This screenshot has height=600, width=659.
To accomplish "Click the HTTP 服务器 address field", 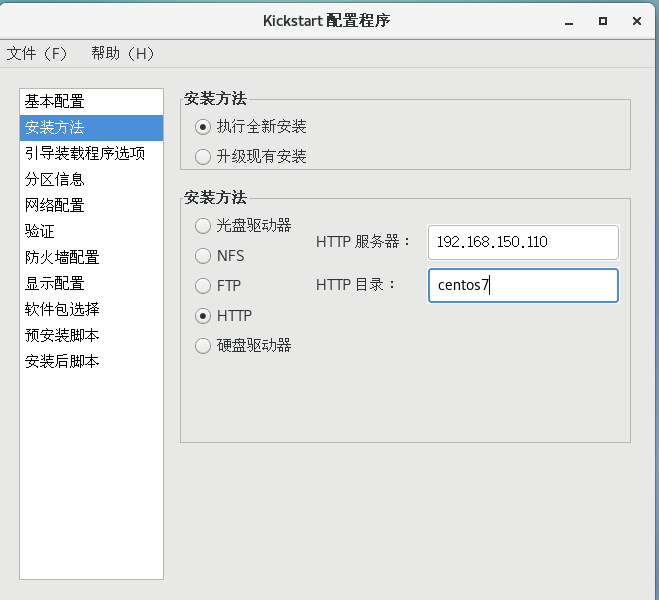I will (523, 242).
